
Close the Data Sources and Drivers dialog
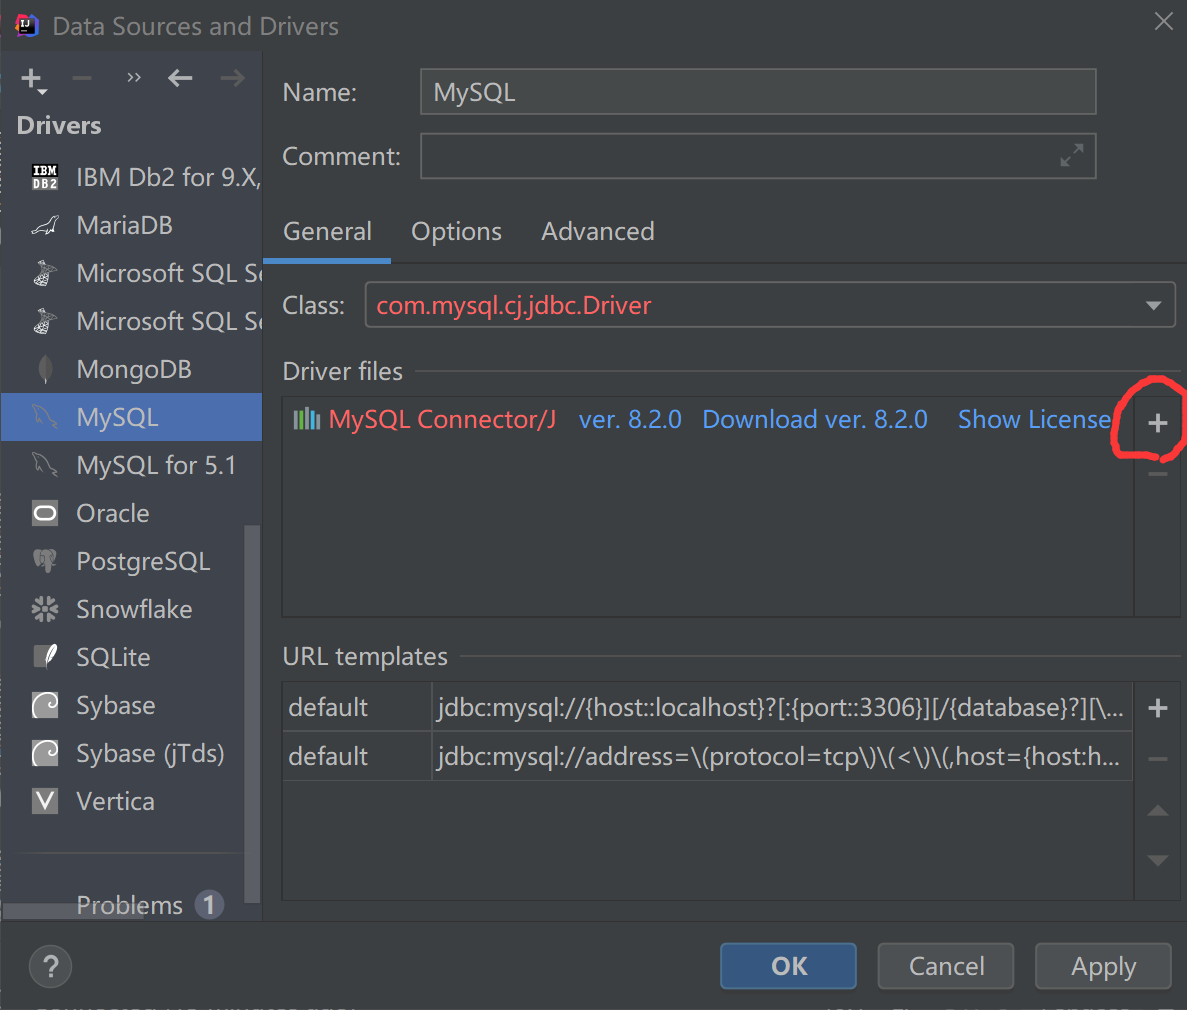(1164, 21)
